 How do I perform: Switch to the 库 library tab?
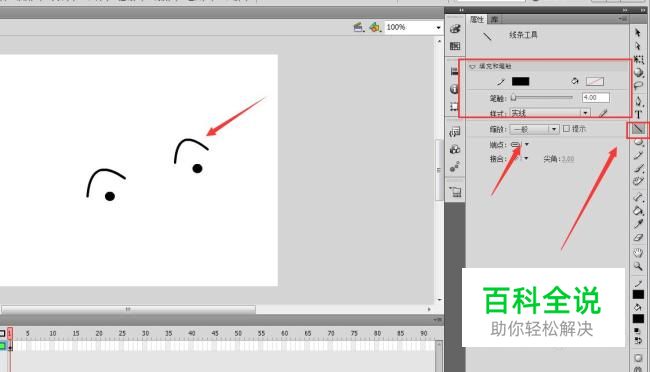(494, 19)
